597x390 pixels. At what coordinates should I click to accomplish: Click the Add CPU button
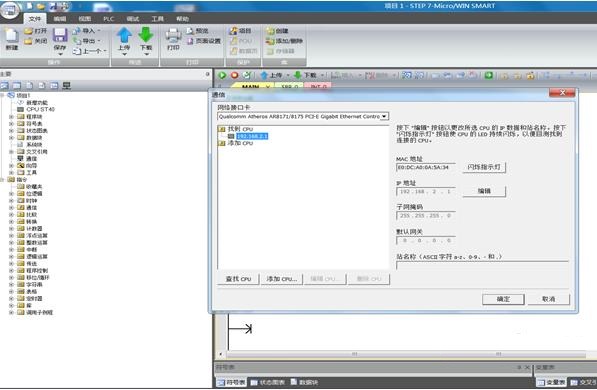[282, 279]
